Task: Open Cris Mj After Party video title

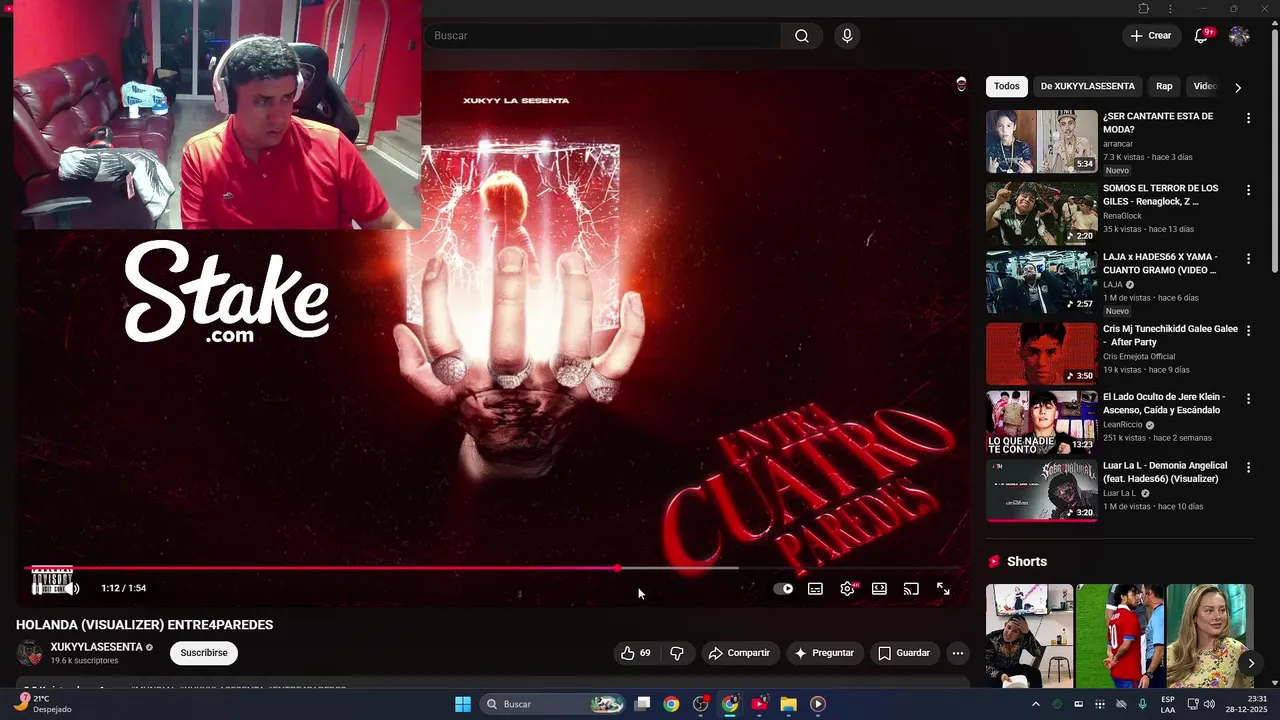Action: 1170,335
